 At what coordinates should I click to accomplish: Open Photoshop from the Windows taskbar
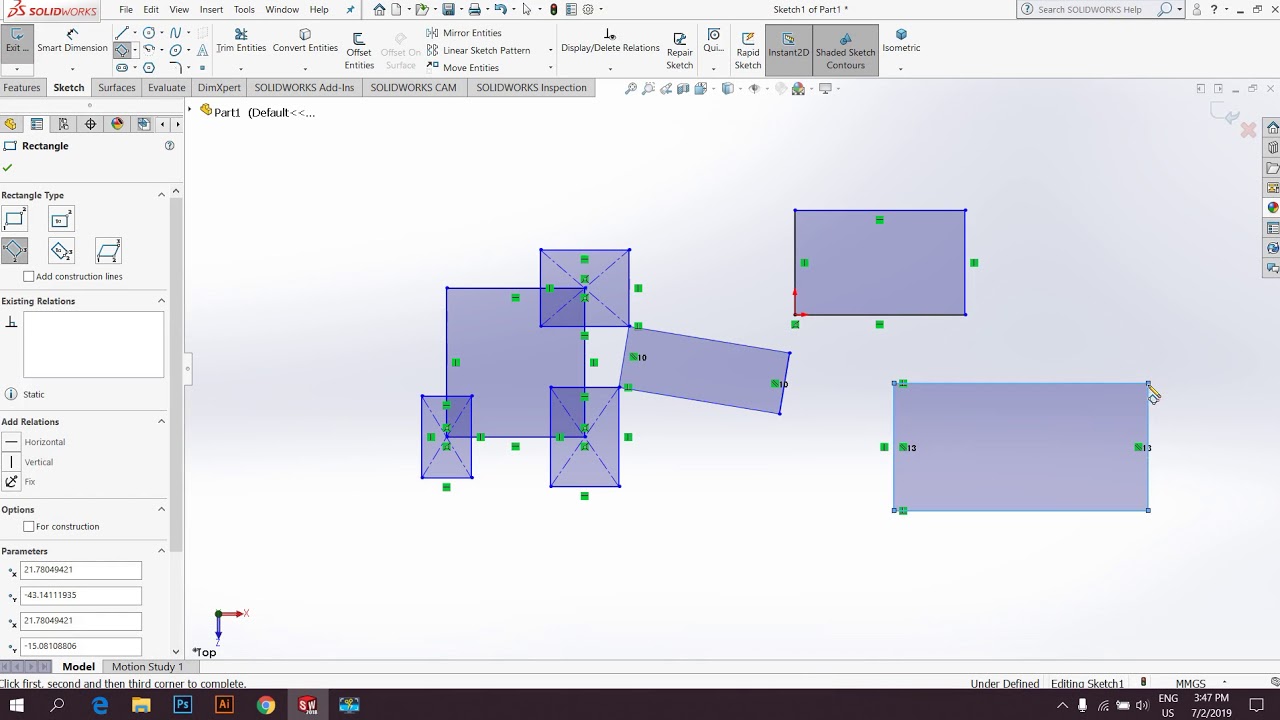(182, 705)
